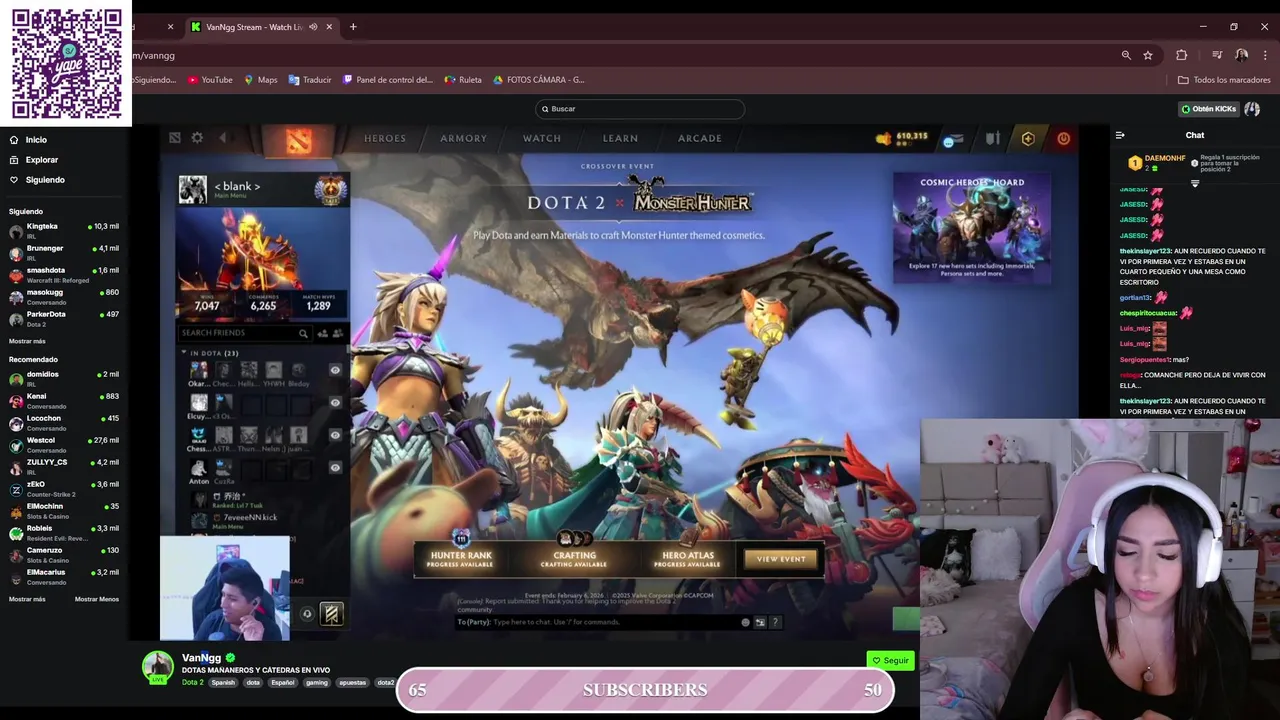The height and width of the screenshot is (720, 1280).
Task: Click the Dota minimize-window icon beside the gear
Action: tap(175, 138)
